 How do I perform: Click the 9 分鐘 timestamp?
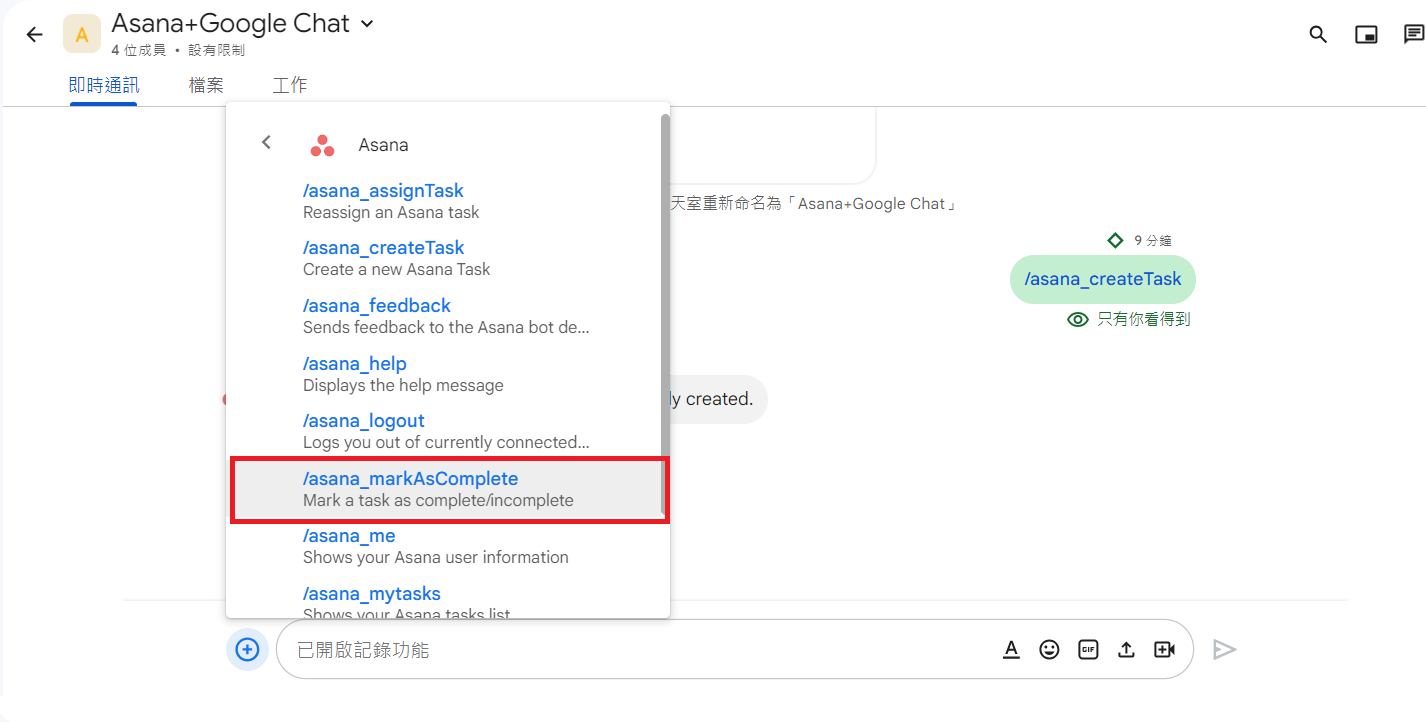(x=1153, y=241)
